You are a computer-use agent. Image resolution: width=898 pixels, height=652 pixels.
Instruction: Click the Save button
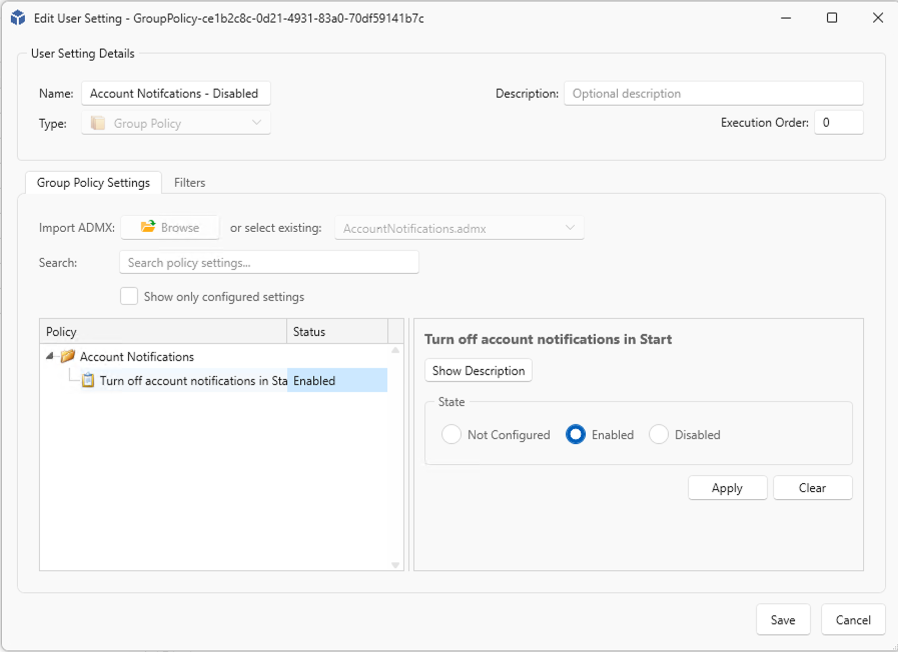pos(782,620)
